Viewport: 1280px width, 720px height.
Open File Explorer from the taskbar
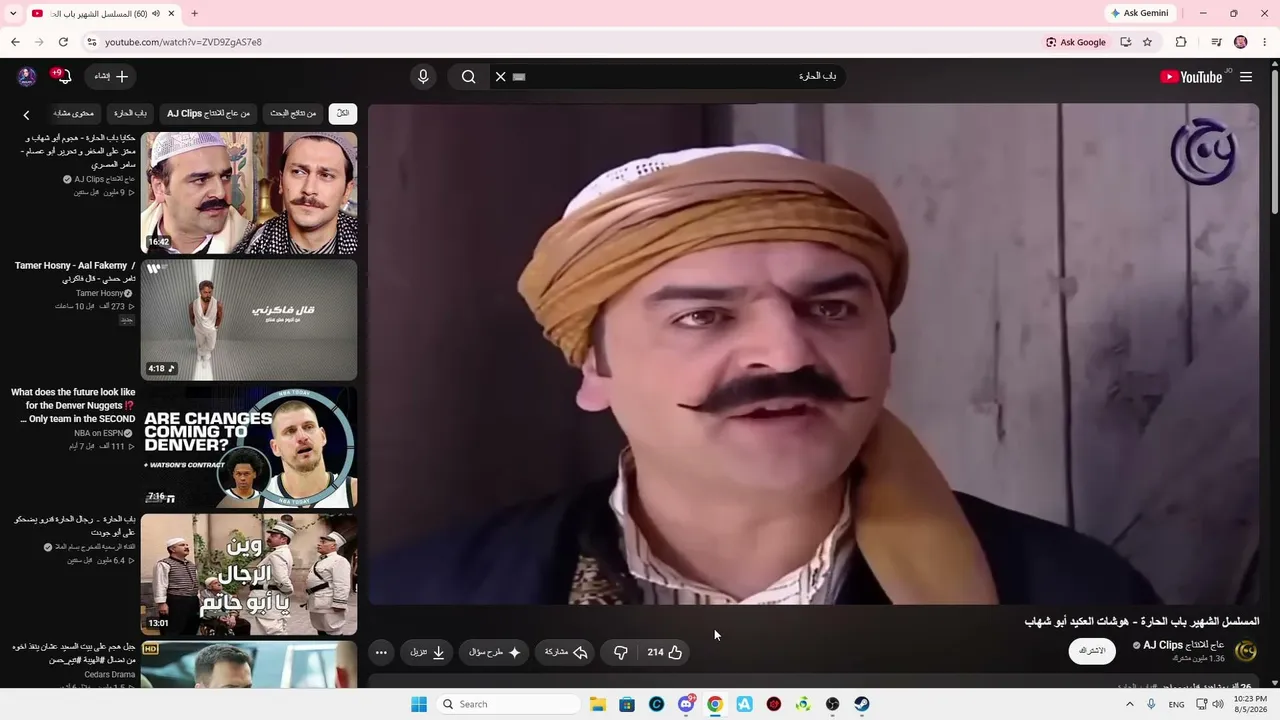[598, 704]
